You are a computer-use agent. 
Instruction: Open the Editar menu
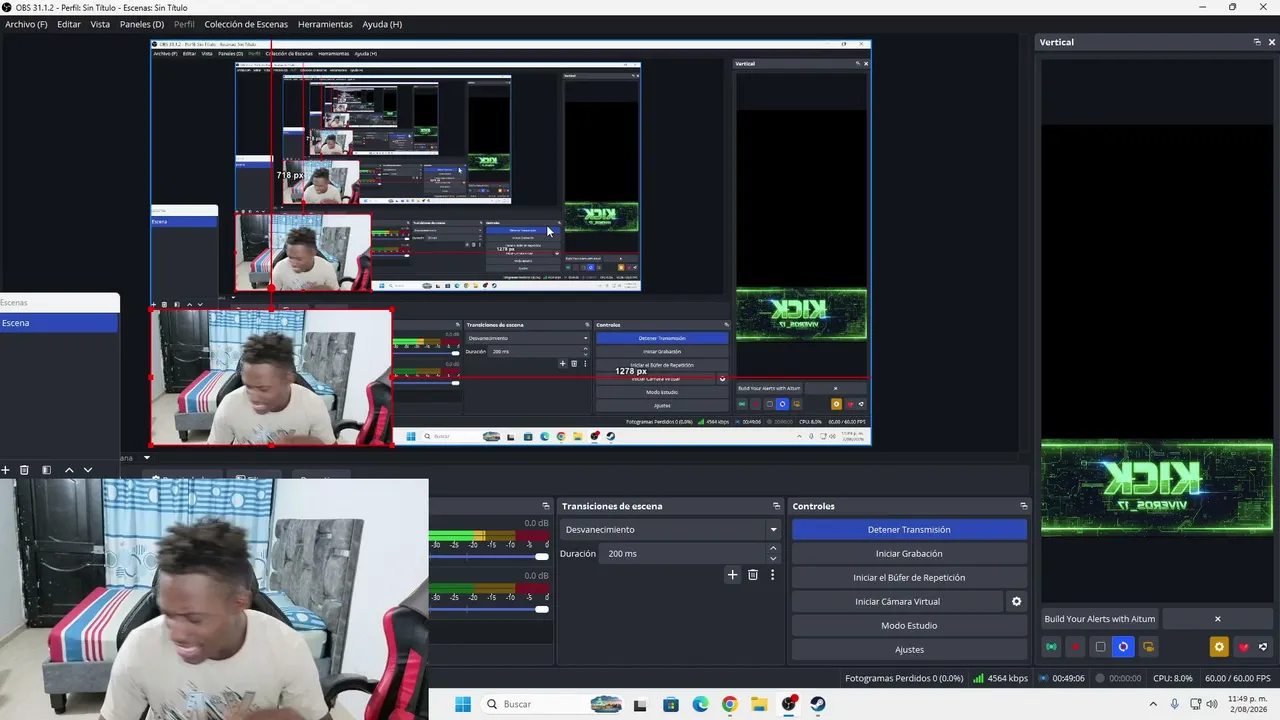point(69,24)
